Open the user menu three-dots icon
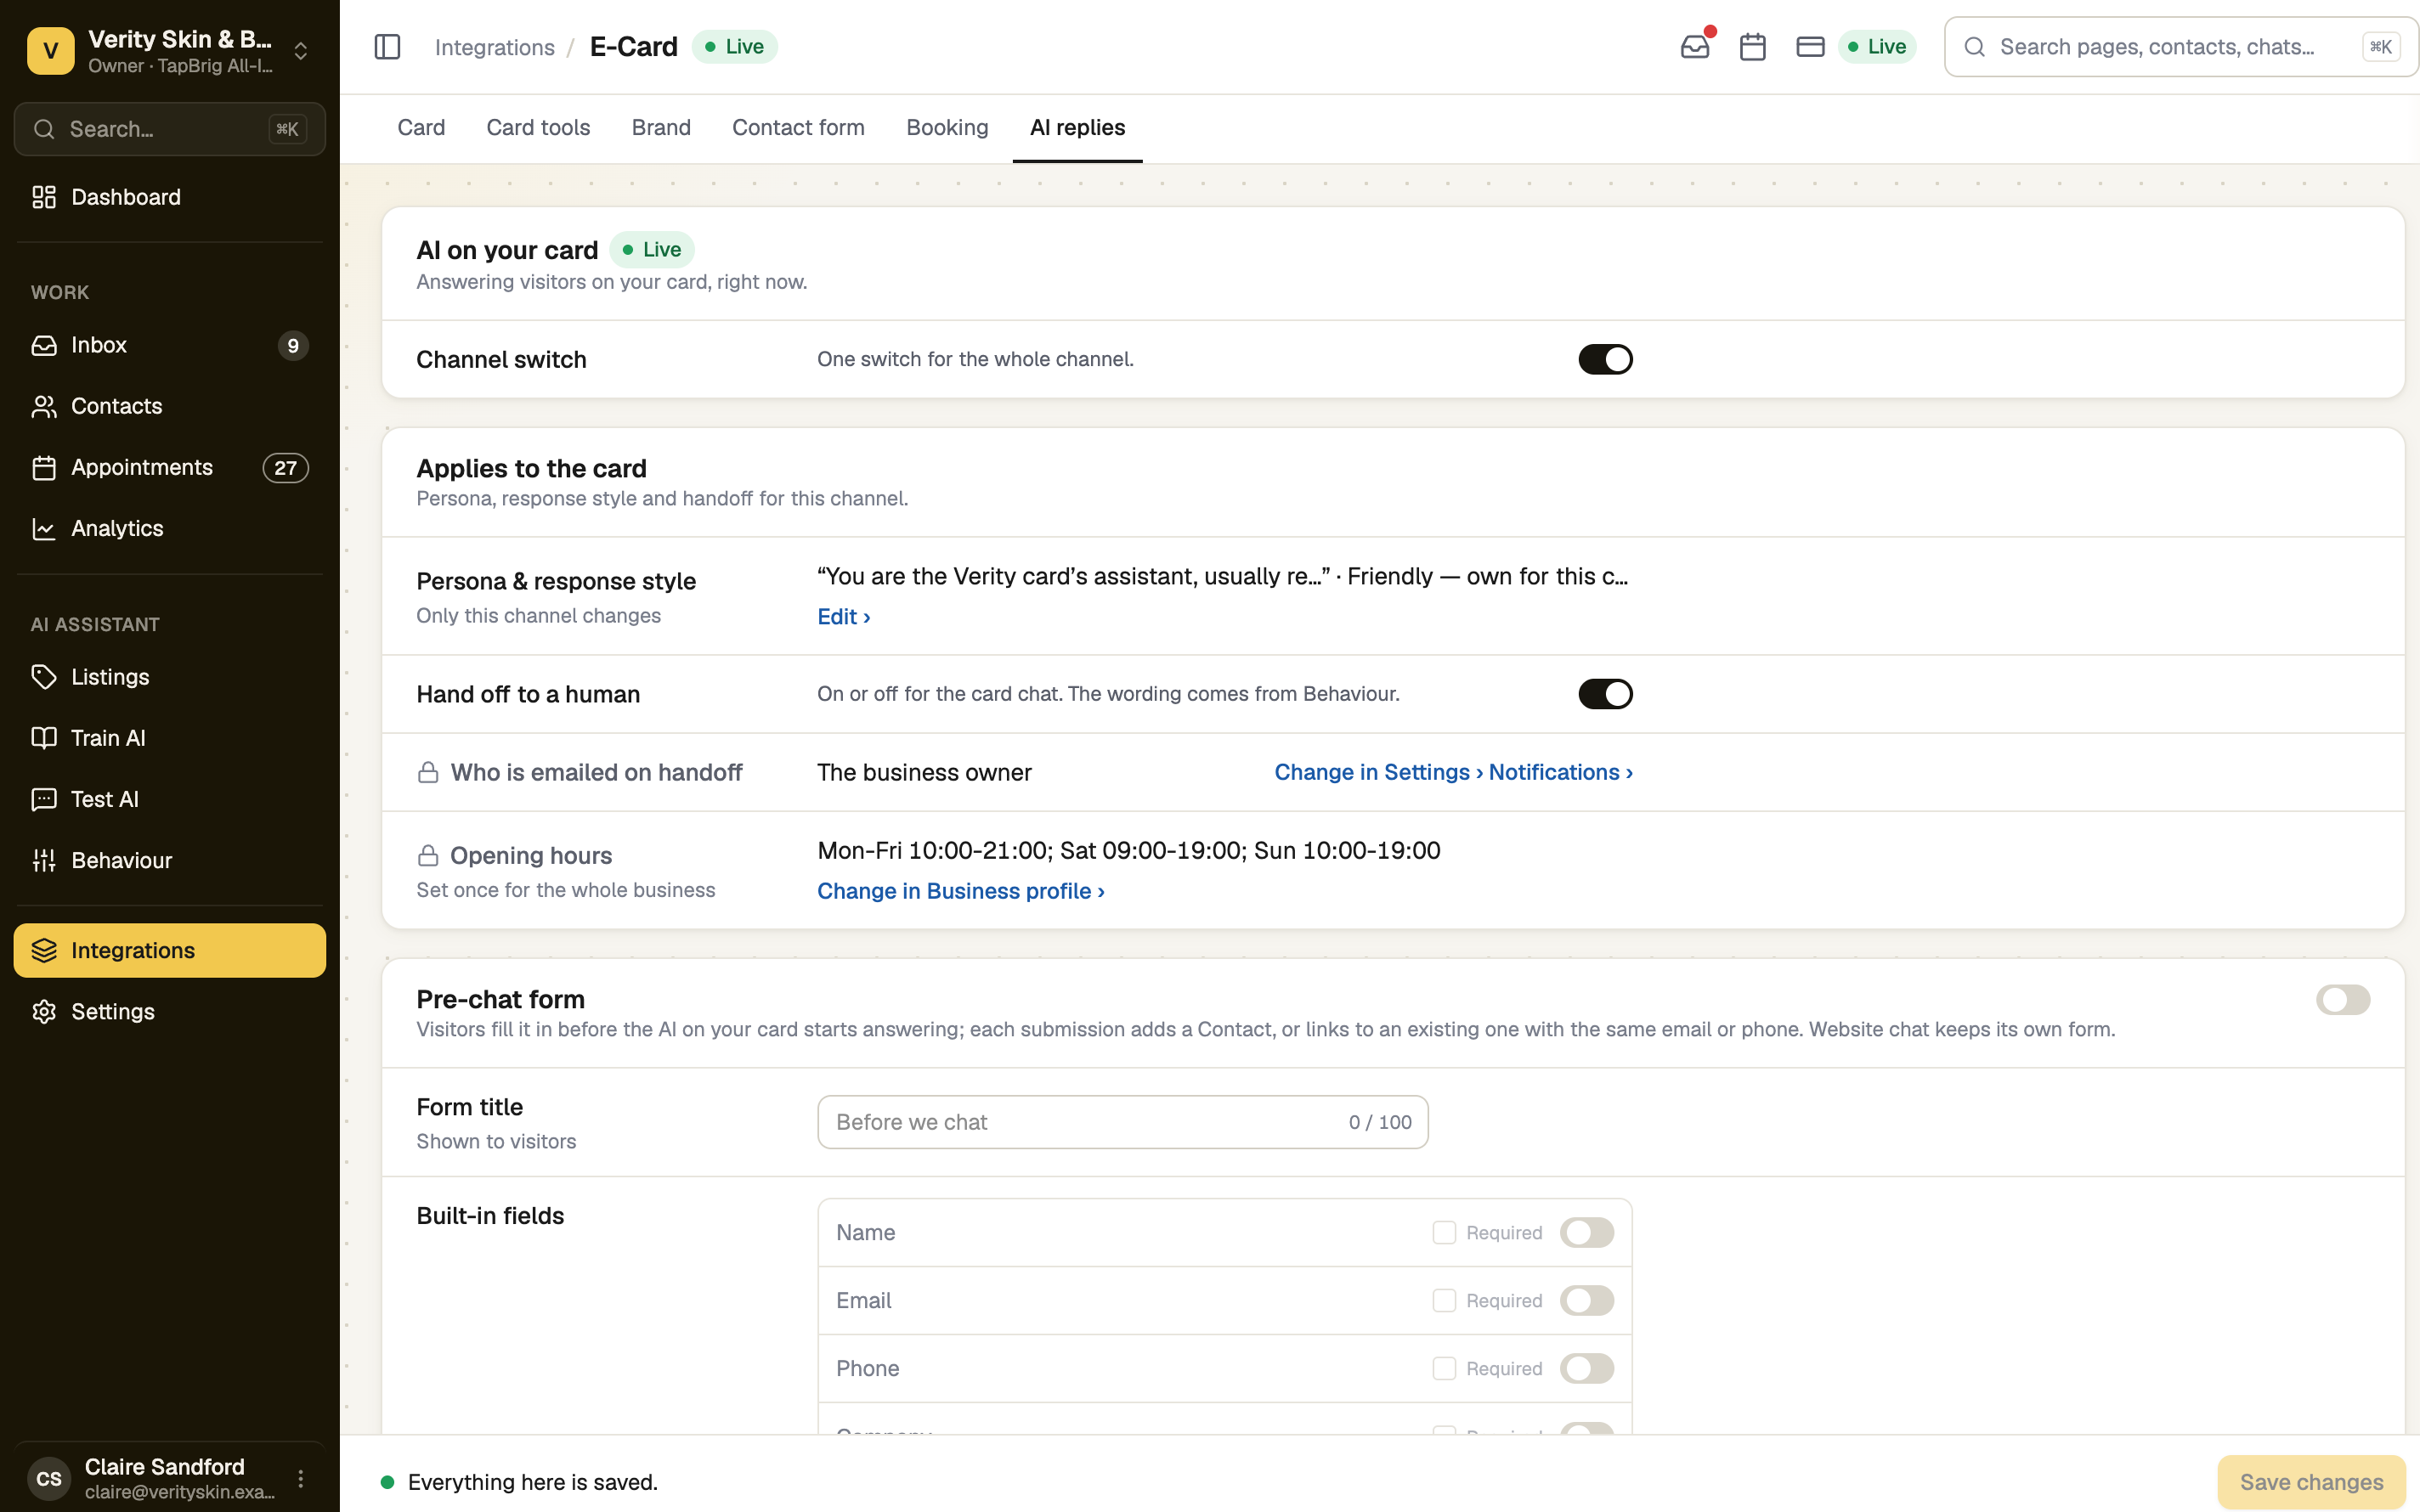The image size is (2420, 1512). [301, 1478]
